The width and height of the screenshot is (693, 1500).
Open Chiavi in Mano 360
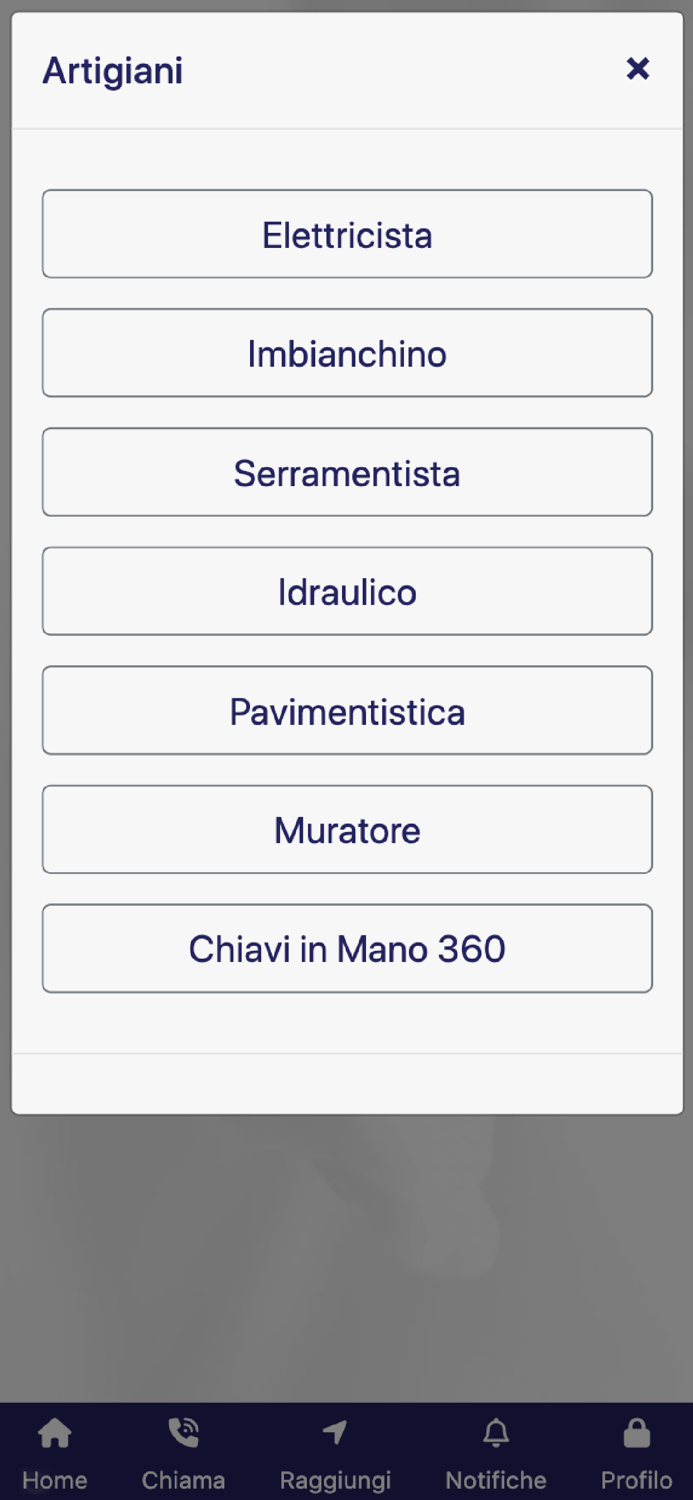pos(346,948)
